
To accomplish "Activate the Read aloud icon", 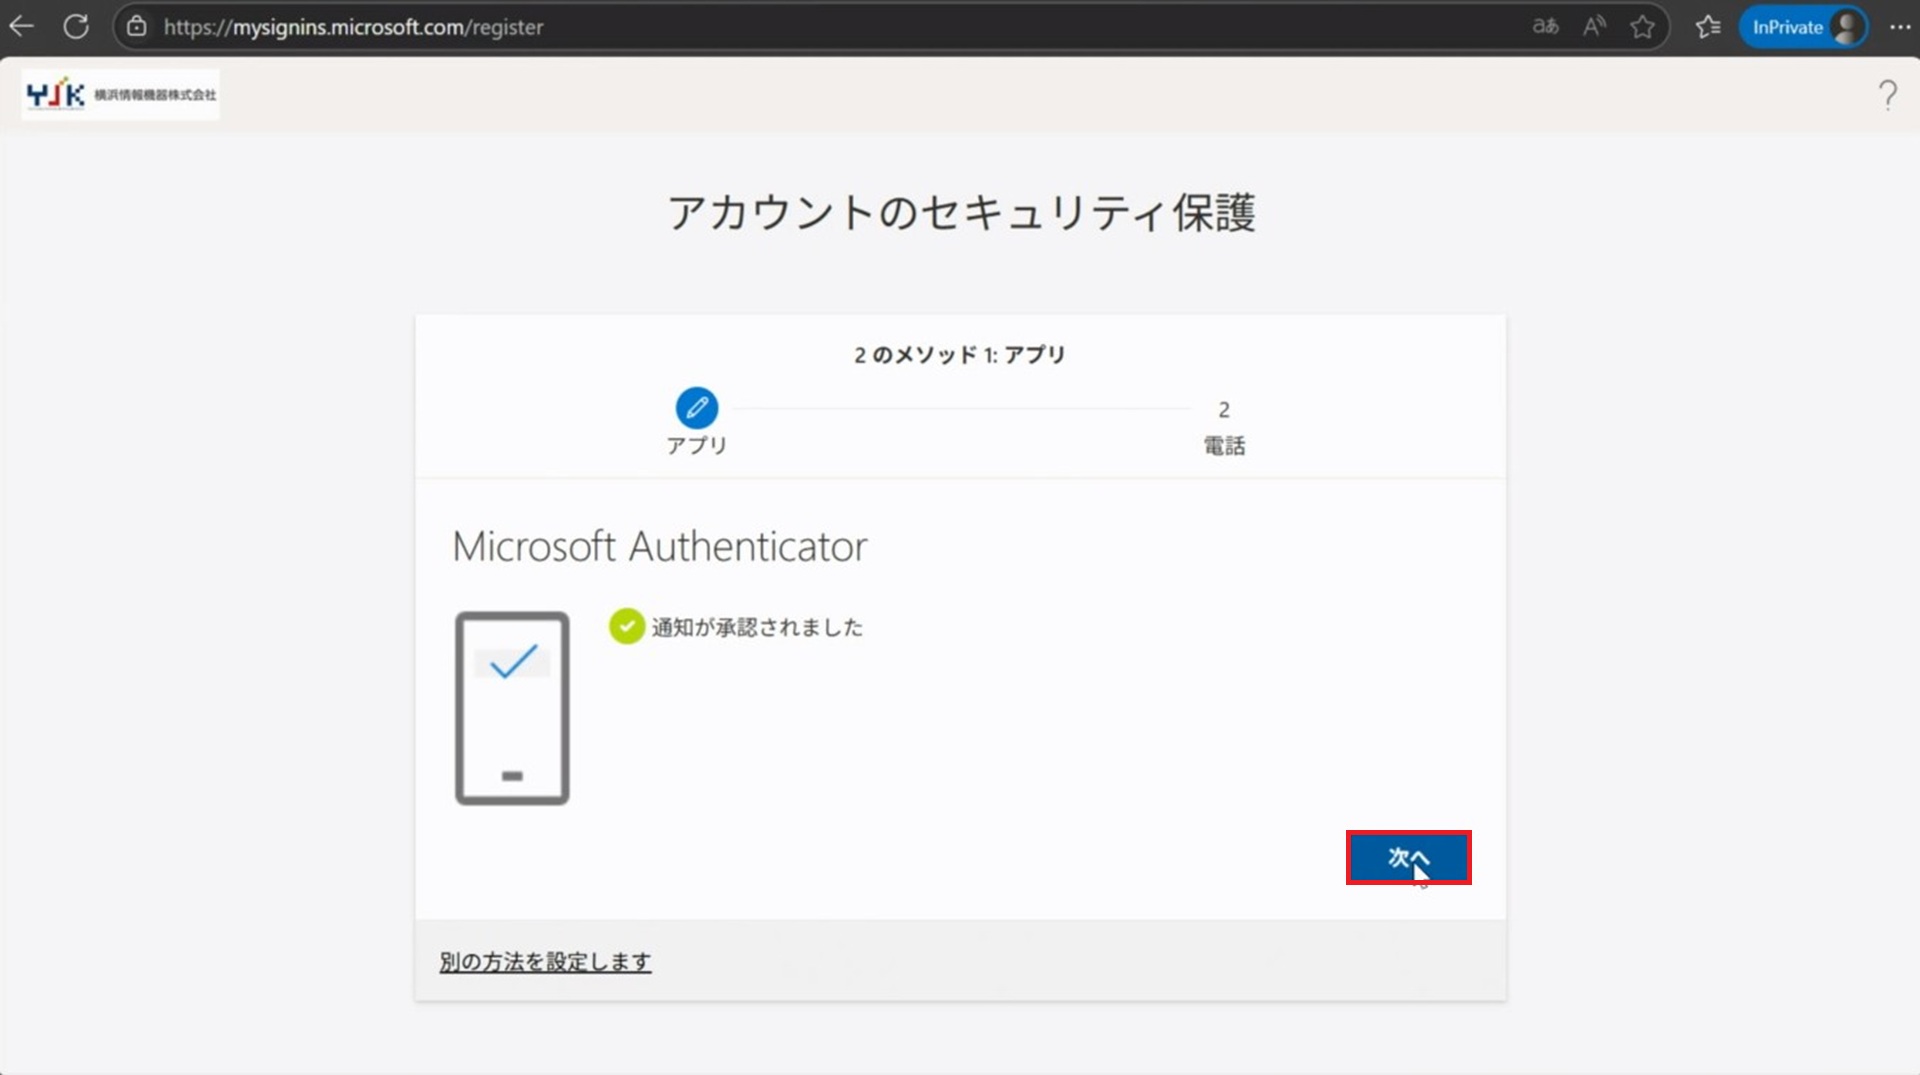I will (1594, 27).
